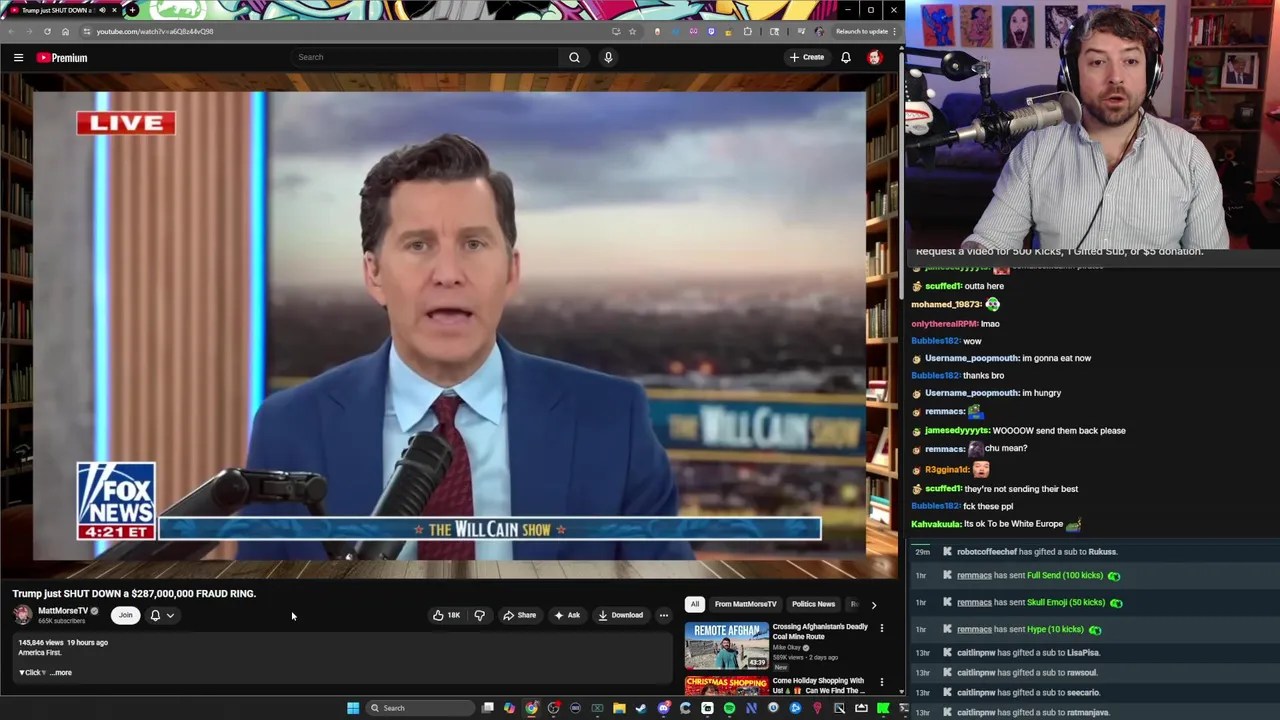Select the Politics News chip
The height and width of the screenshot is (720, 1280).
(813, 604)
